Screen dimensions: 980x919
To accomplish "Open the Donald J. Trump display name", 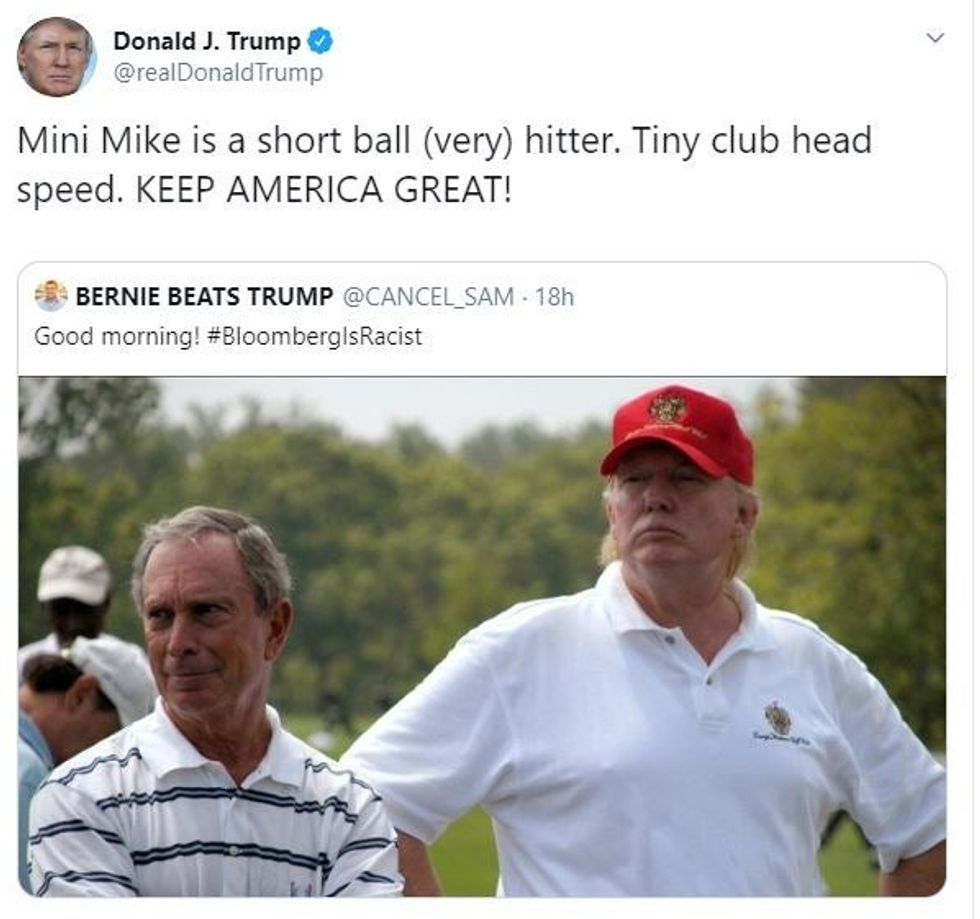I will click(x=207, y=41).
